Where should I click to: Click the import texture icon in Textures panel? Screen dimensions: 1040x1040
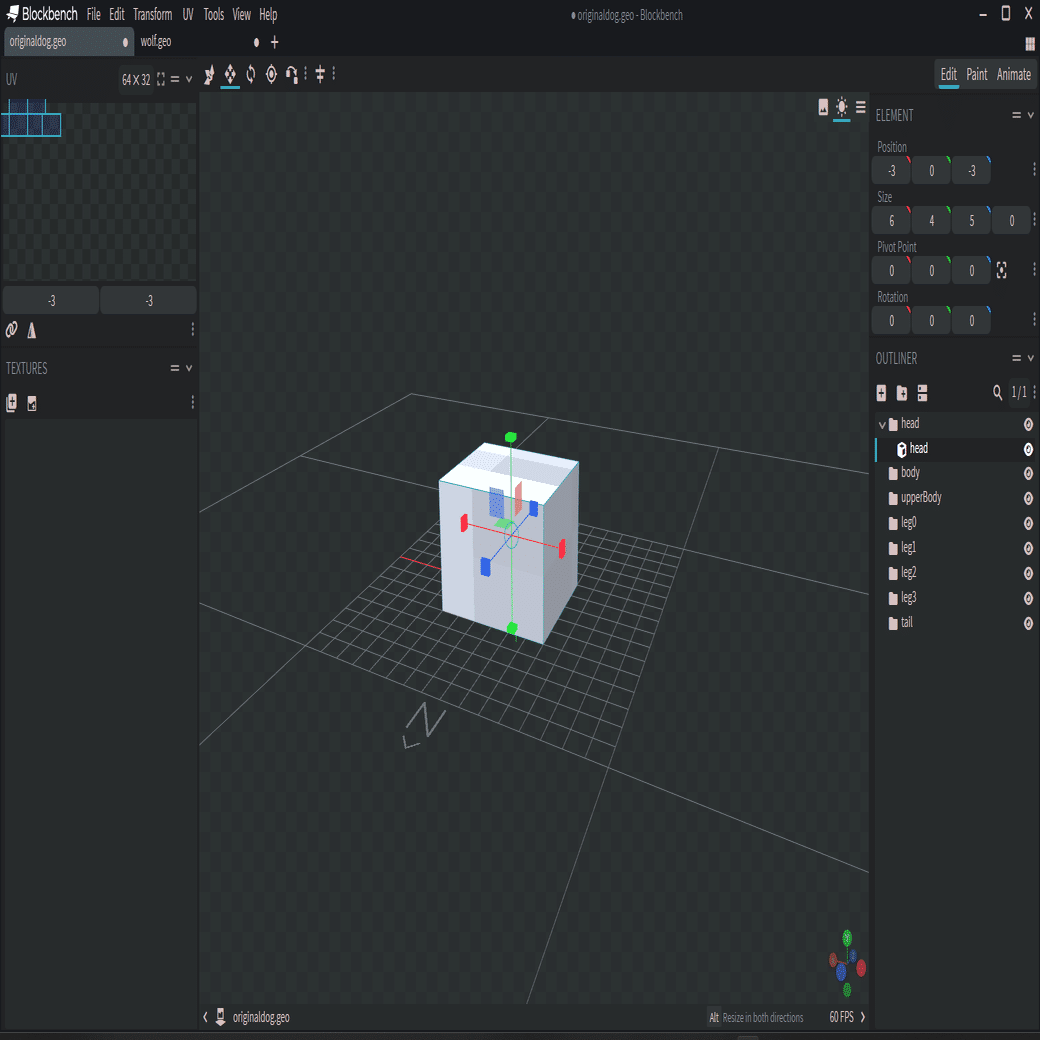click(11, 403)
